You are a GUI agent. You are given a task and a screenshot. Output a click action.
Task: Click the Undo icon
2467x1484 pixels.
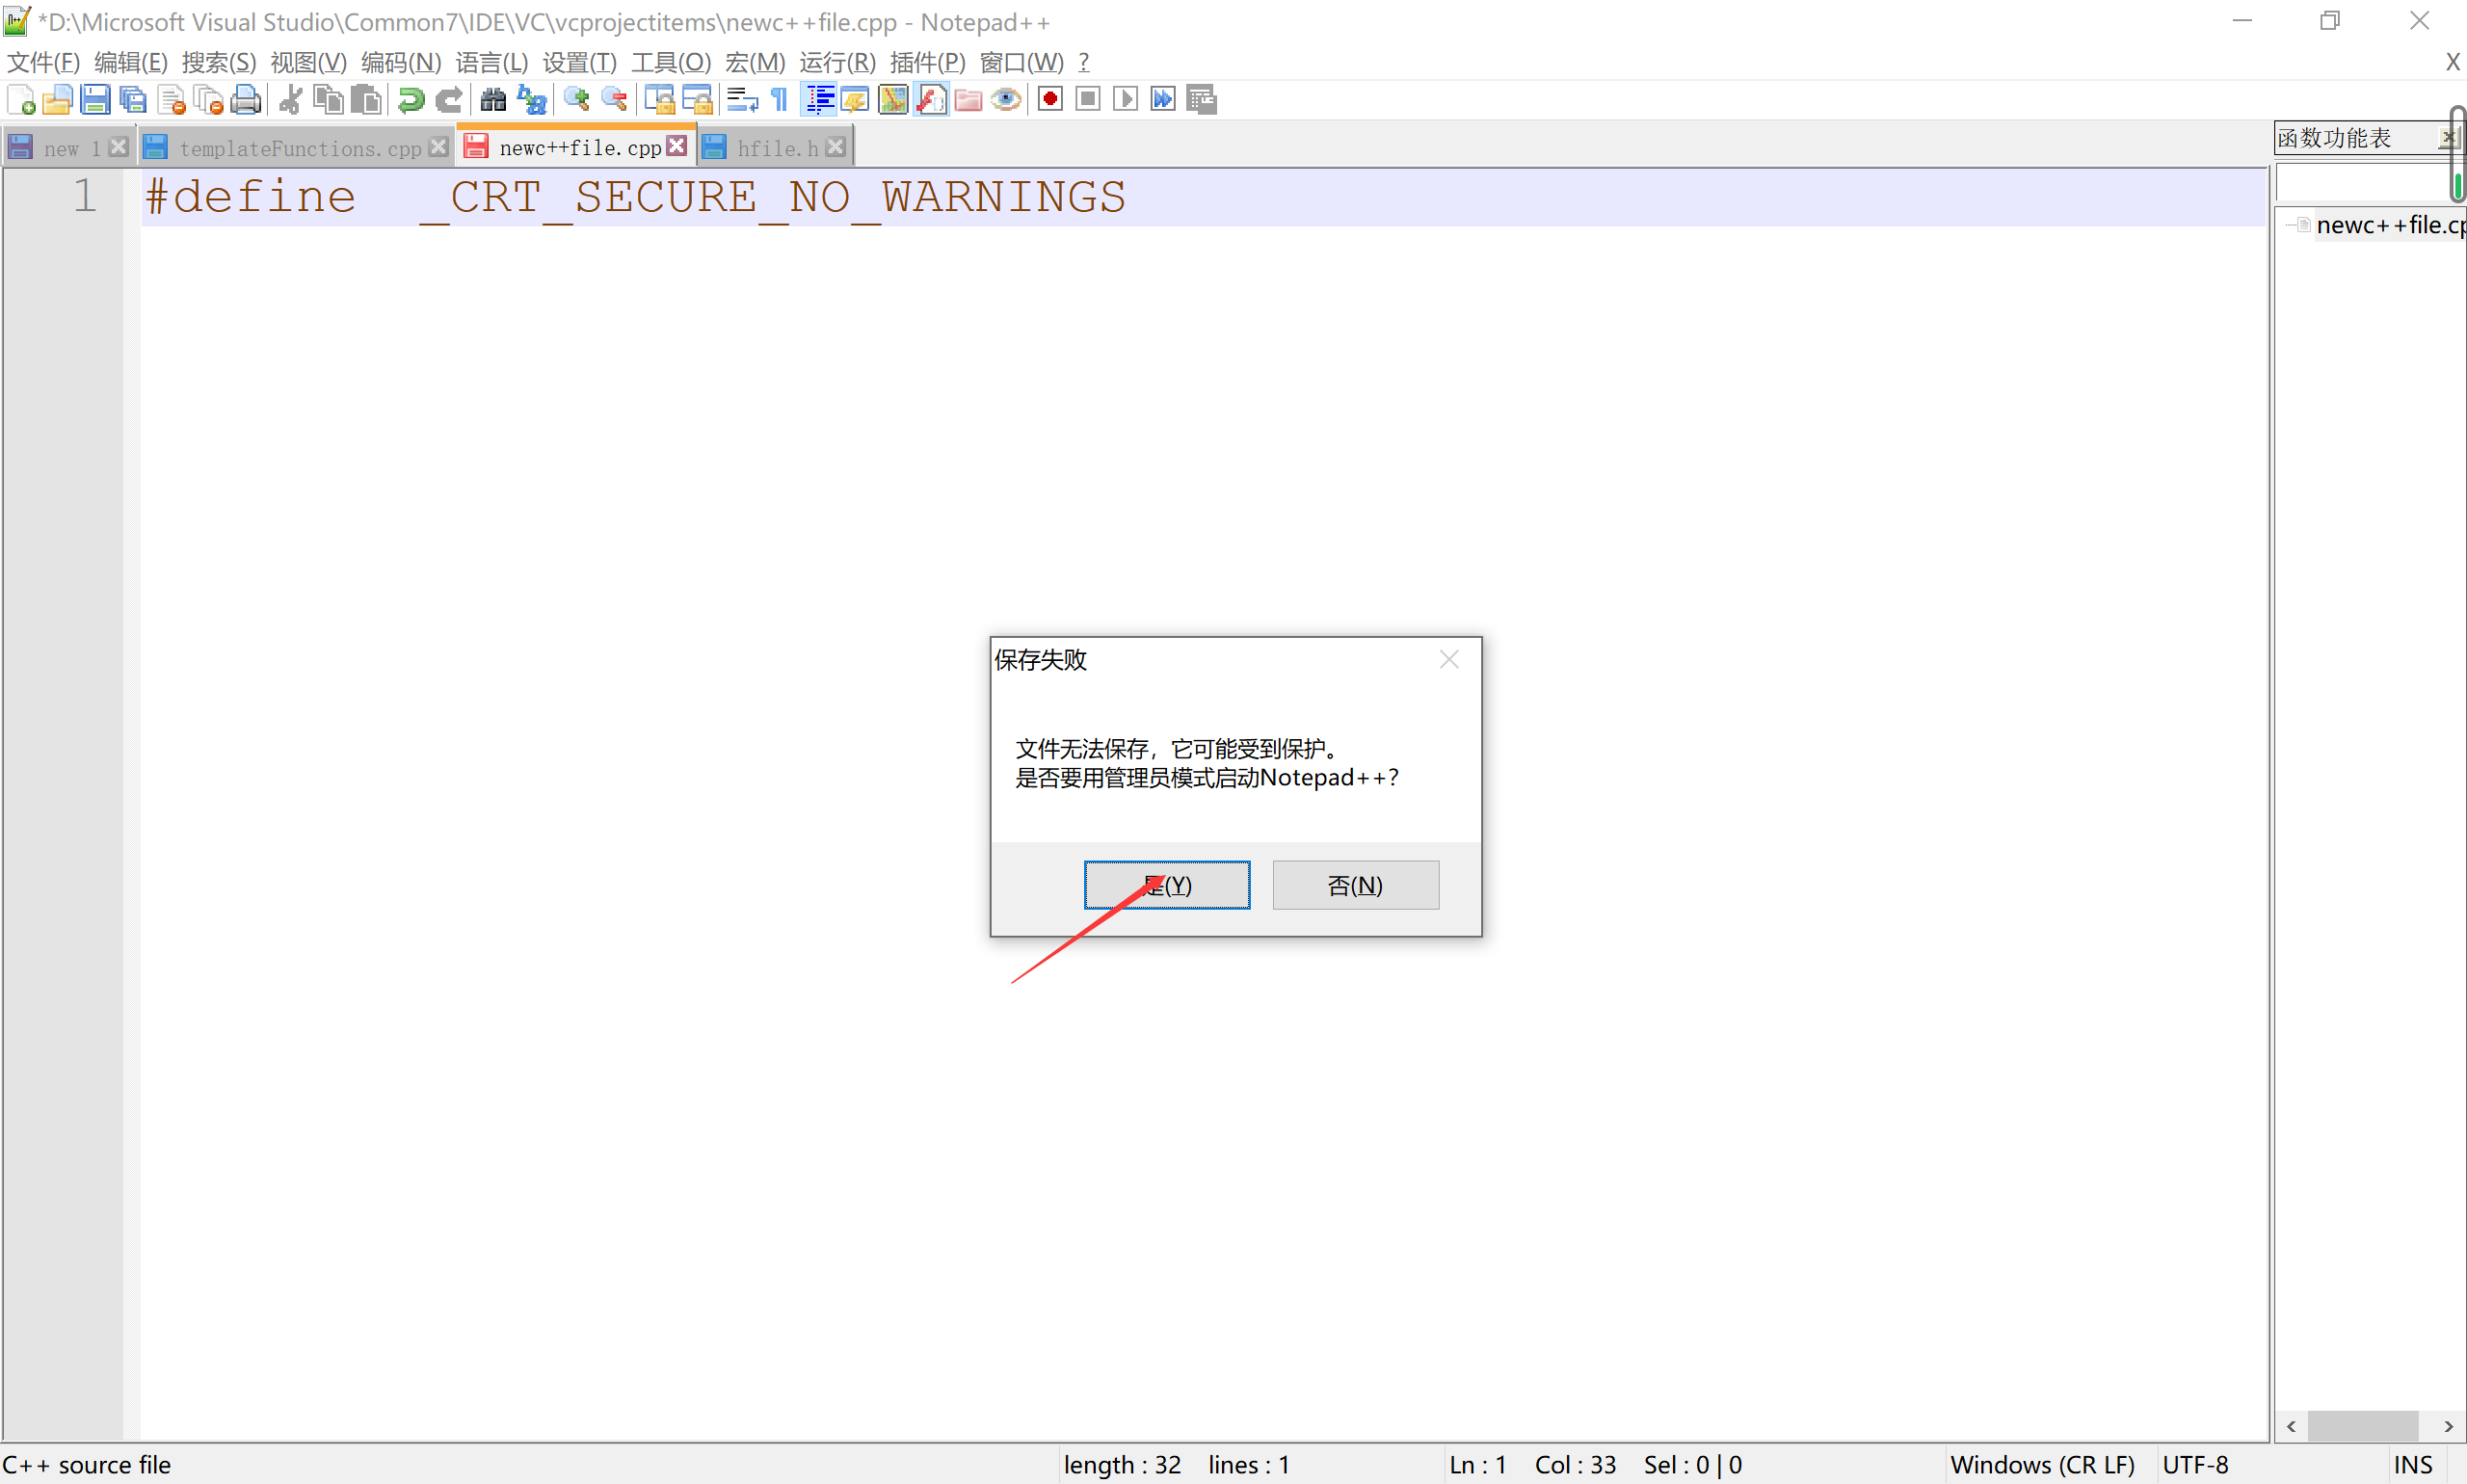point(410,99)
